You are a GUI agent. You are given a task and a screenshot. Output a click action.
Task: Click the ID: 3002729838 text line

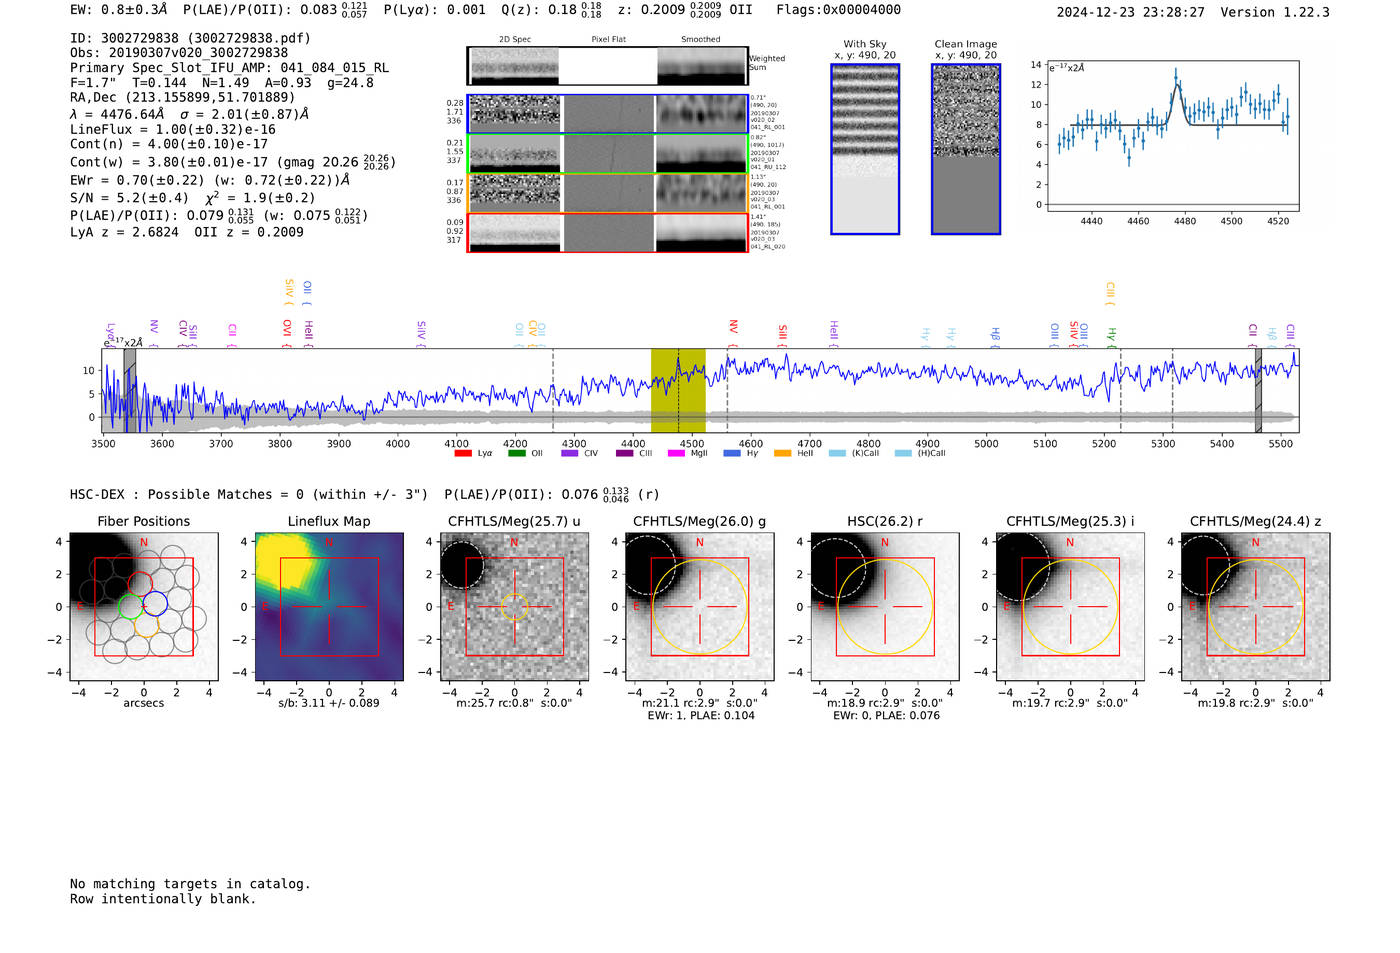[190, 38]
